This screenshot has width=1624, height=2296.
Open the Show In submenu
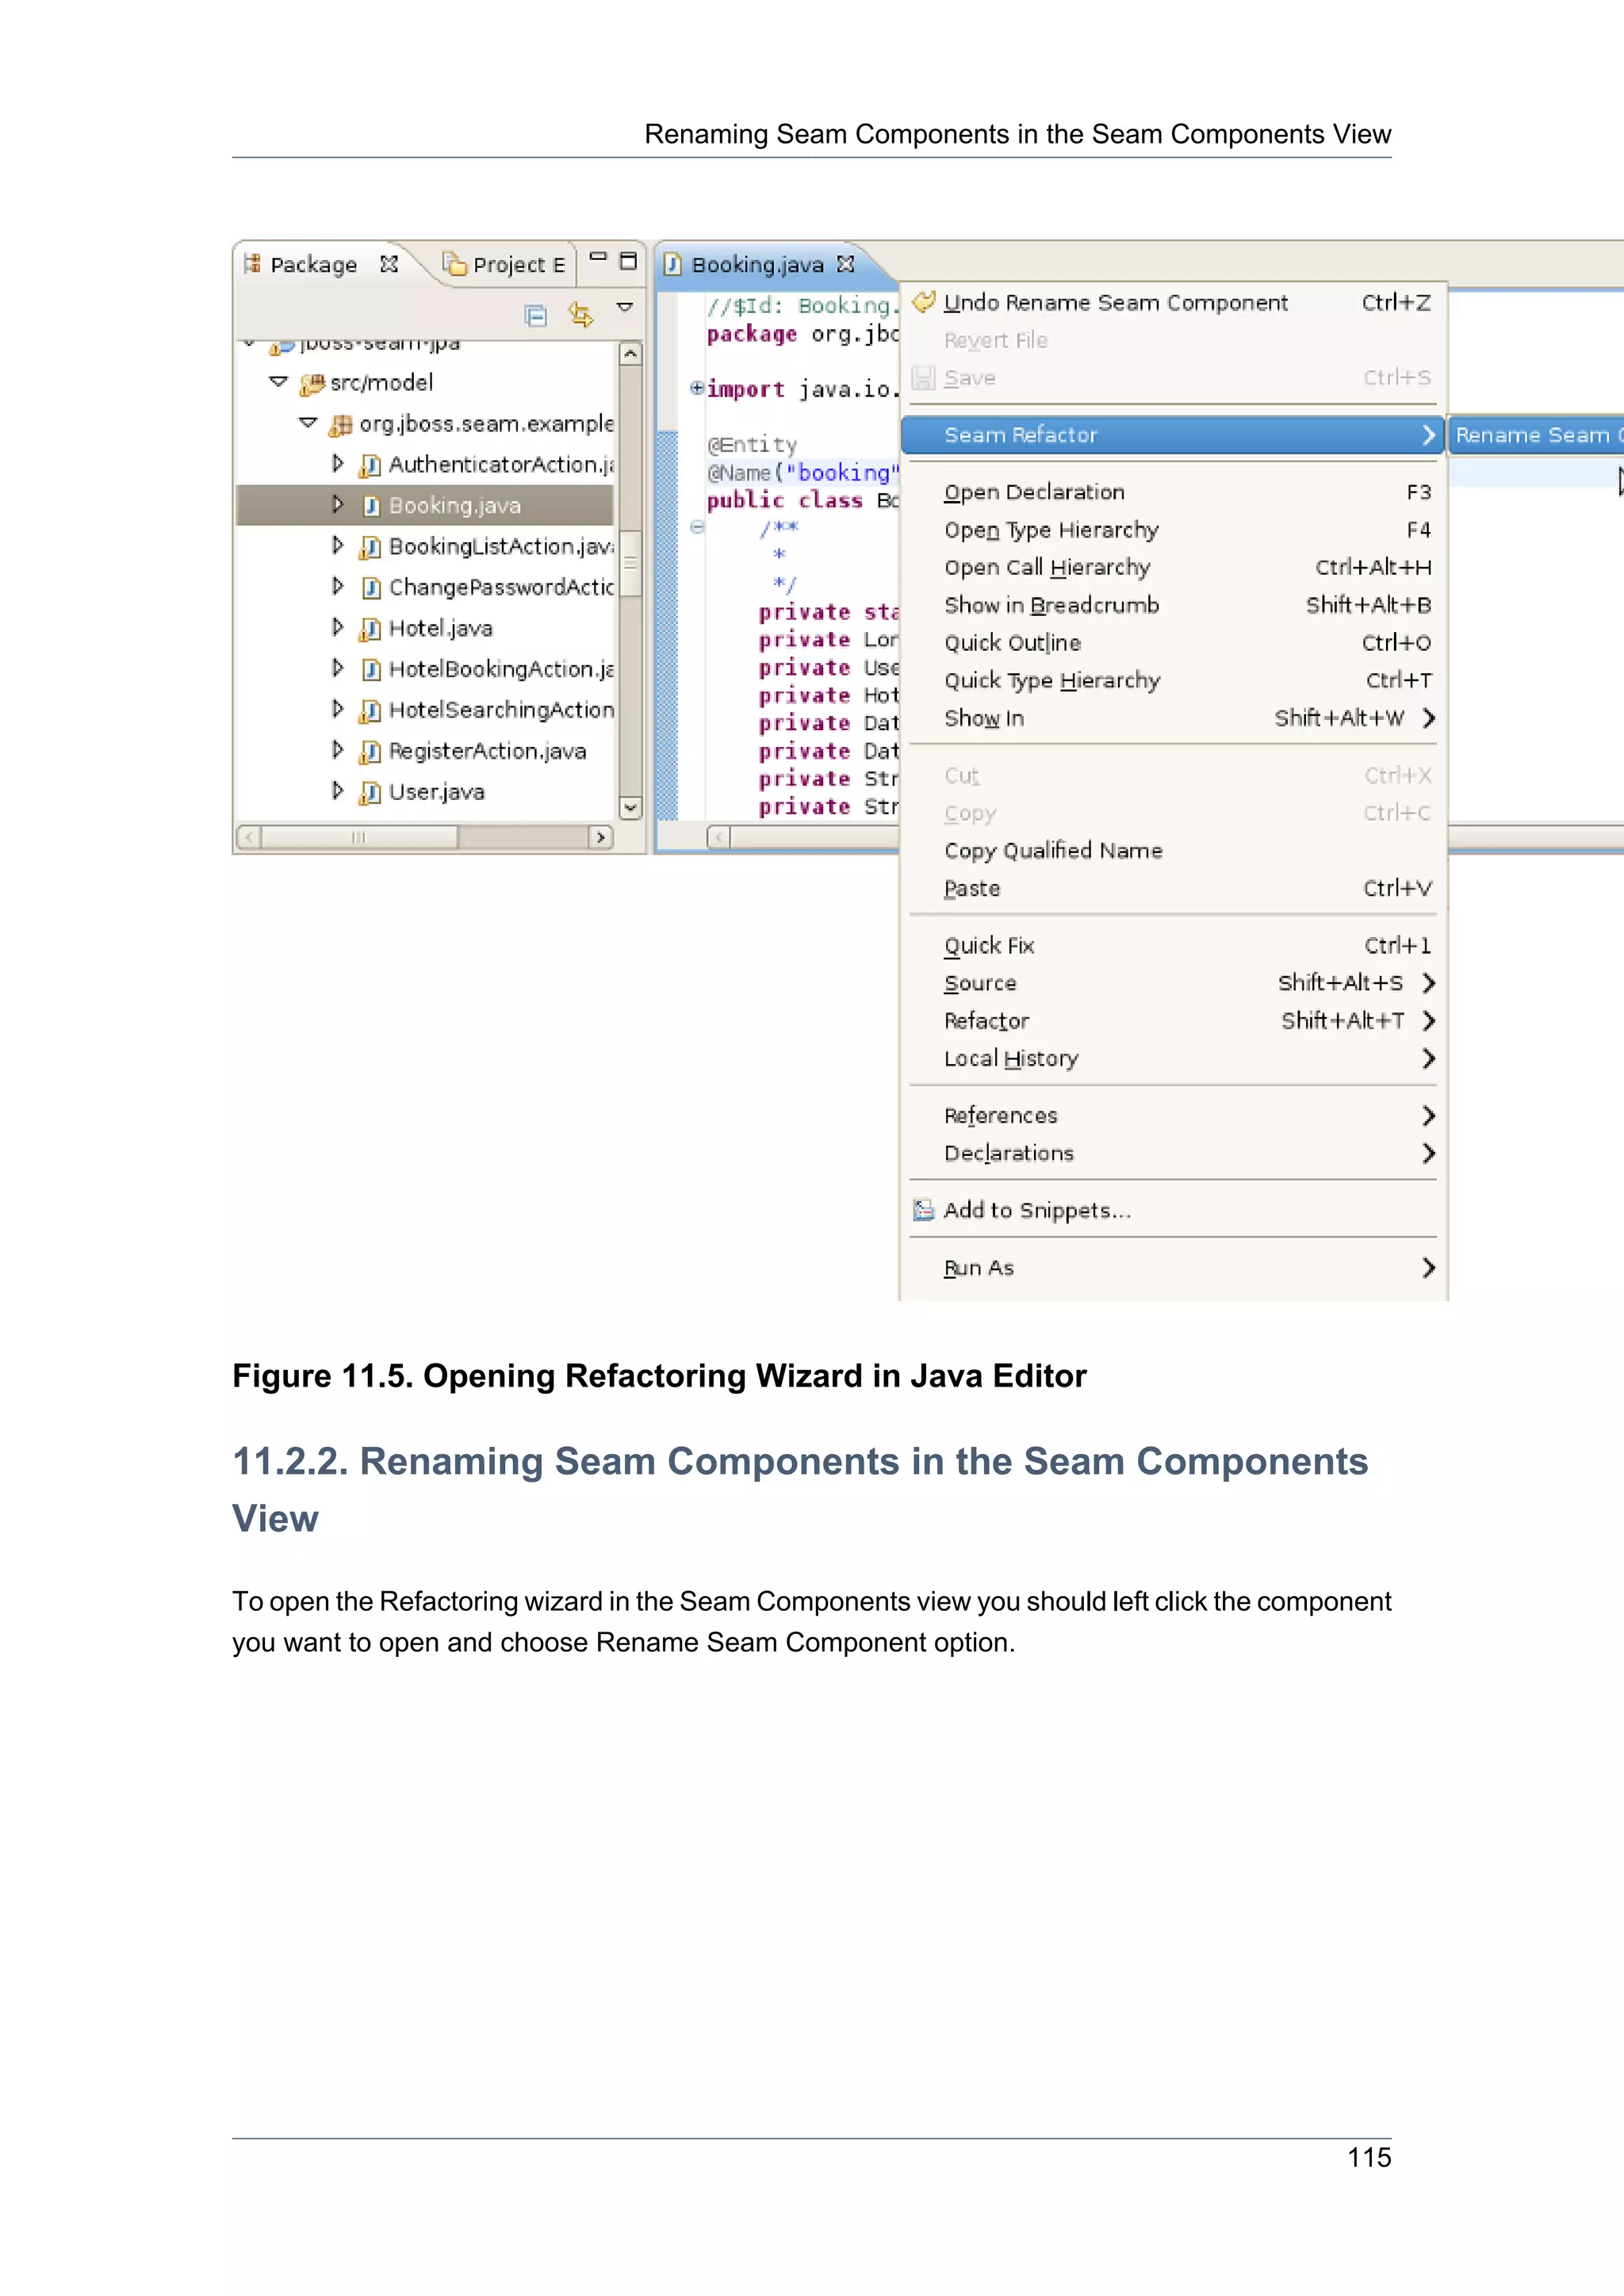pyautogui.click(x=1173, y=718)
